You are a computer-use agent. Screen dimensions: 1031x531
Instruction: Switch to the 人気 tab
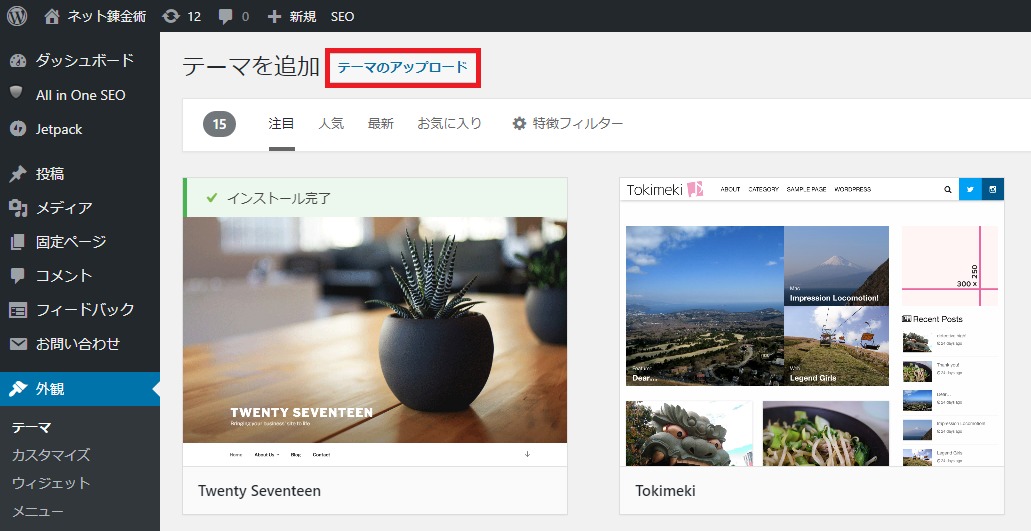tap(331, 123)
